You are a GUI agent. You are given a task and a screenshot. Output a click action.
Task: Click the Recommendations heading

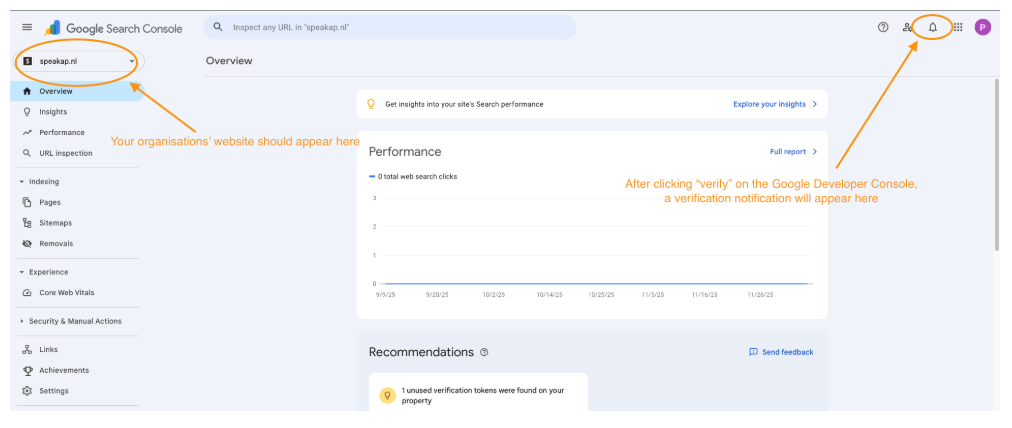[x=421, y=352]
